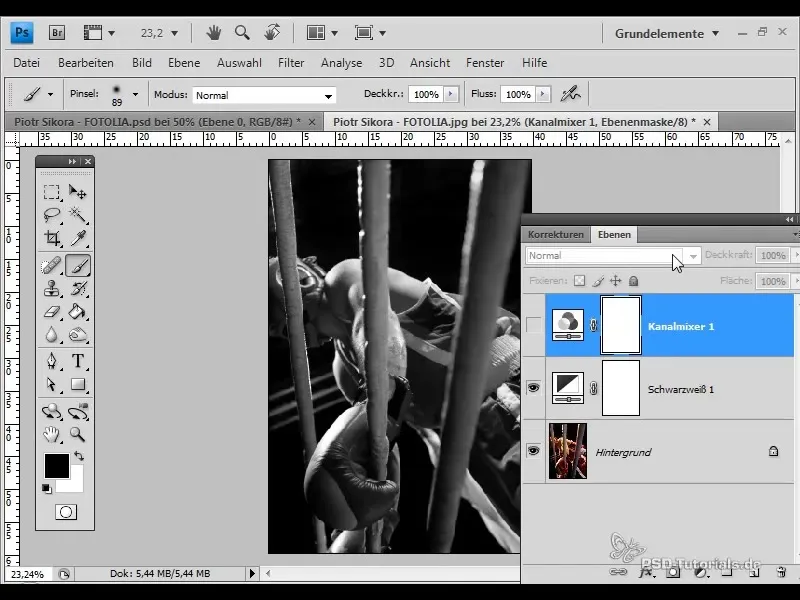This screenshot has height=600, width=800.
Task: Select the Paint Bucket tool
Action: click(78, 312)
